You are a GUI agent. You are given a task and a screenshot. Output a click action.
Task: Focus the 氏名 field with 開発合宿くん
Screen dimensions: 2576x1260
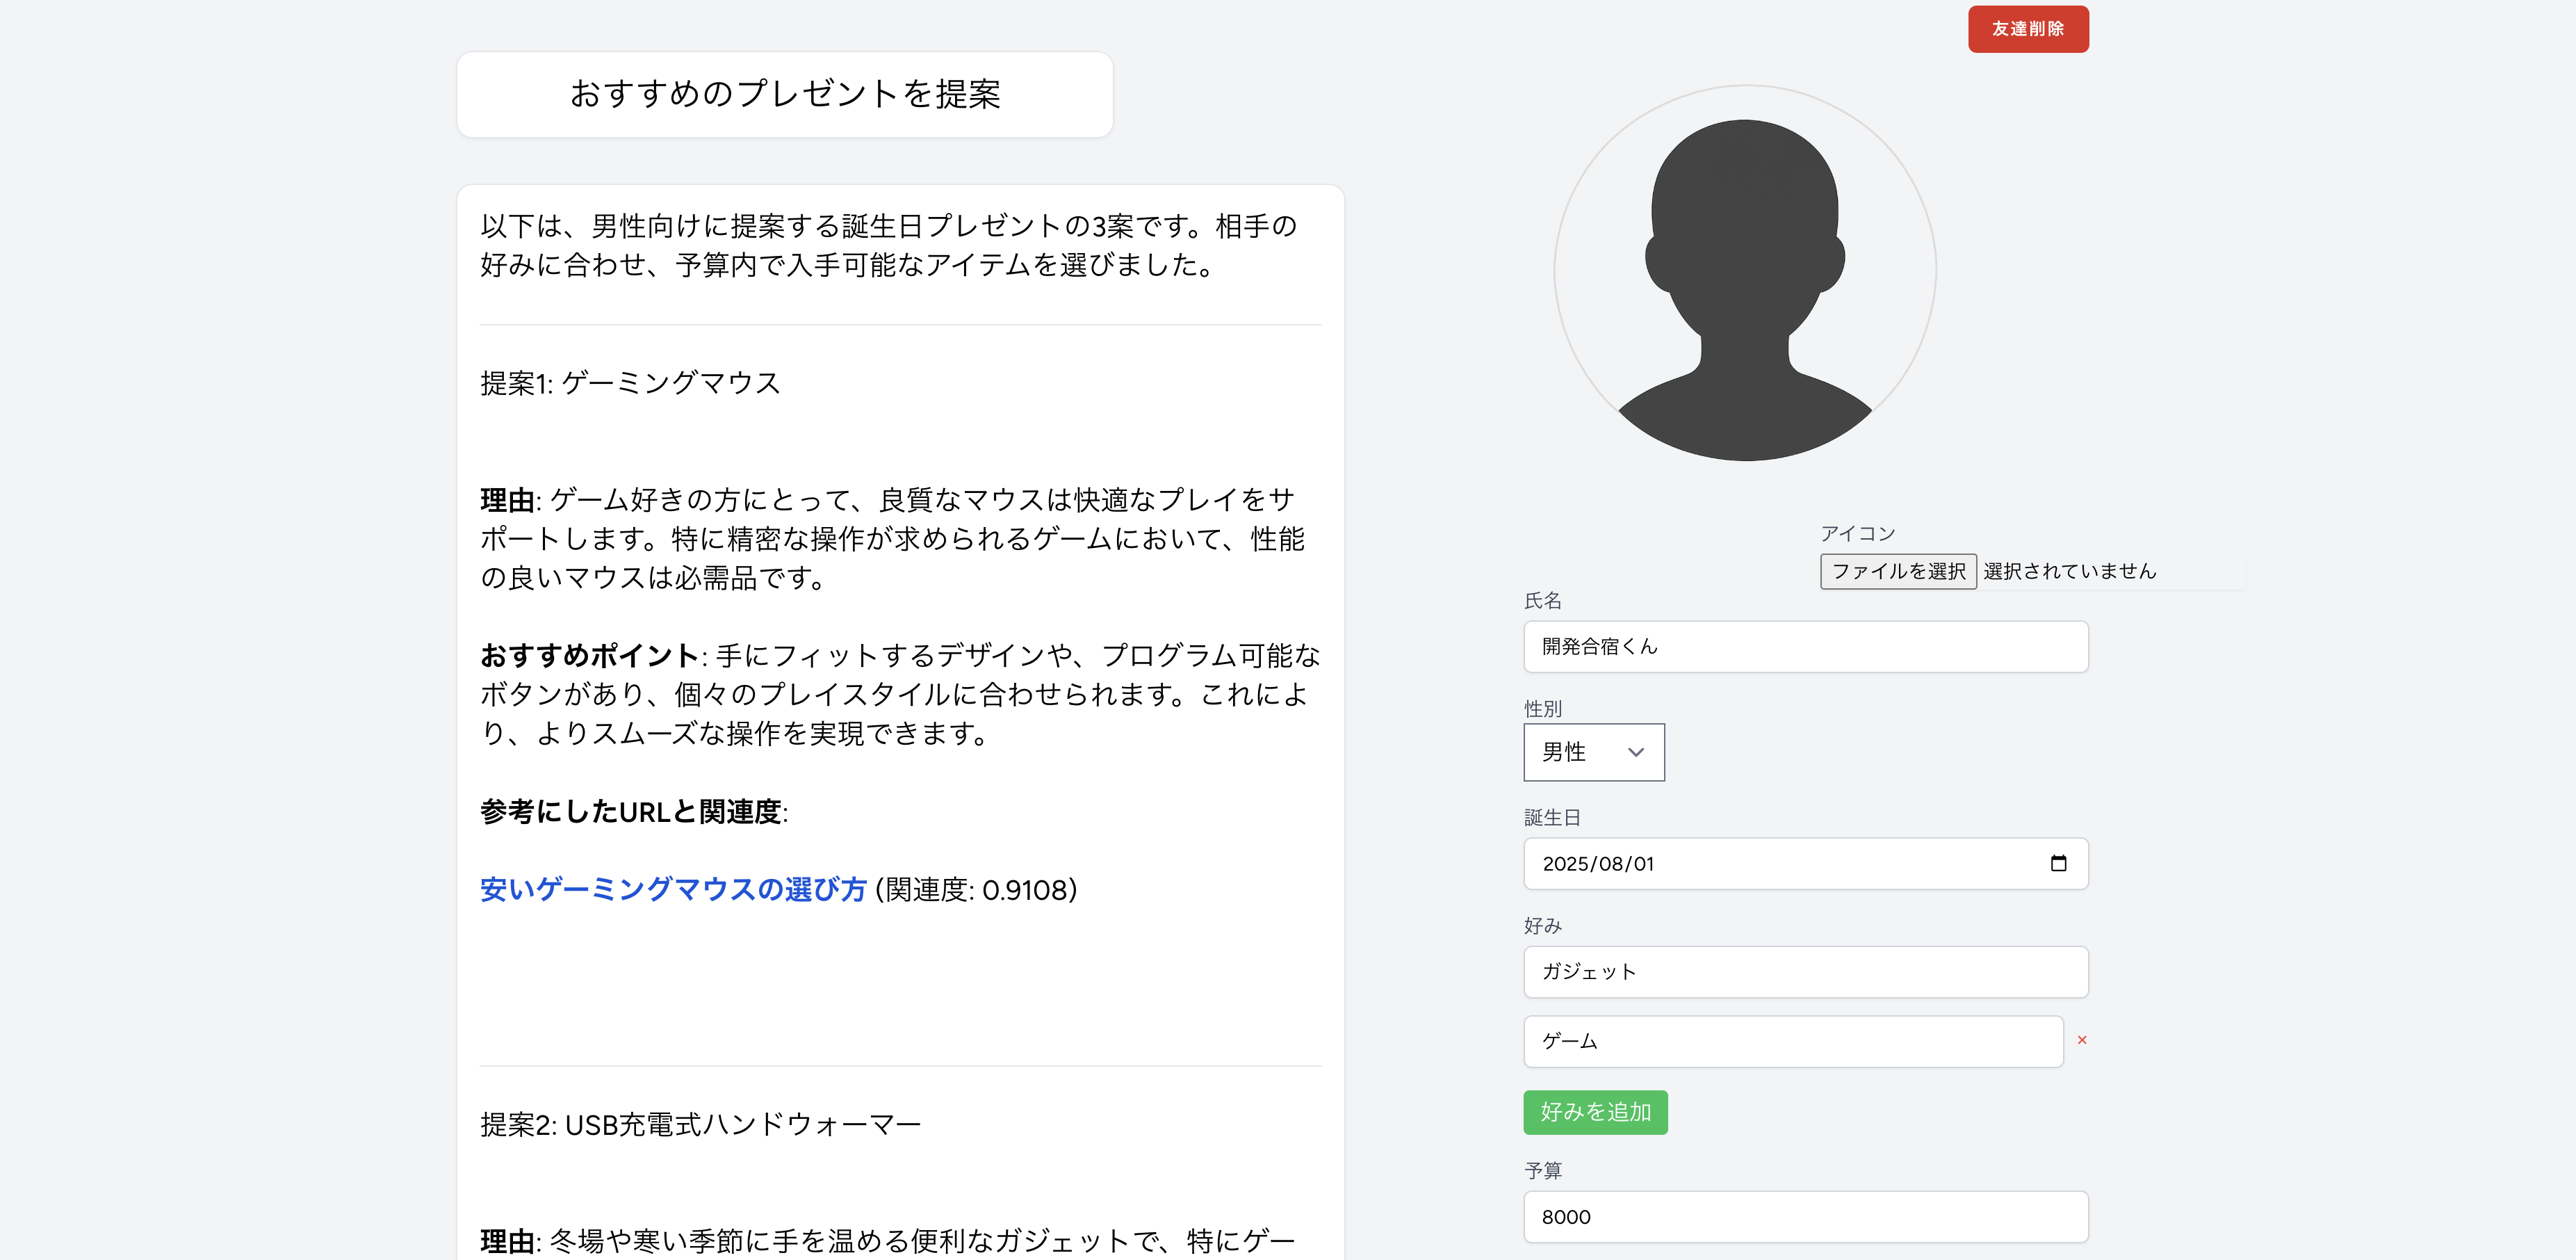click(1805, 647)
